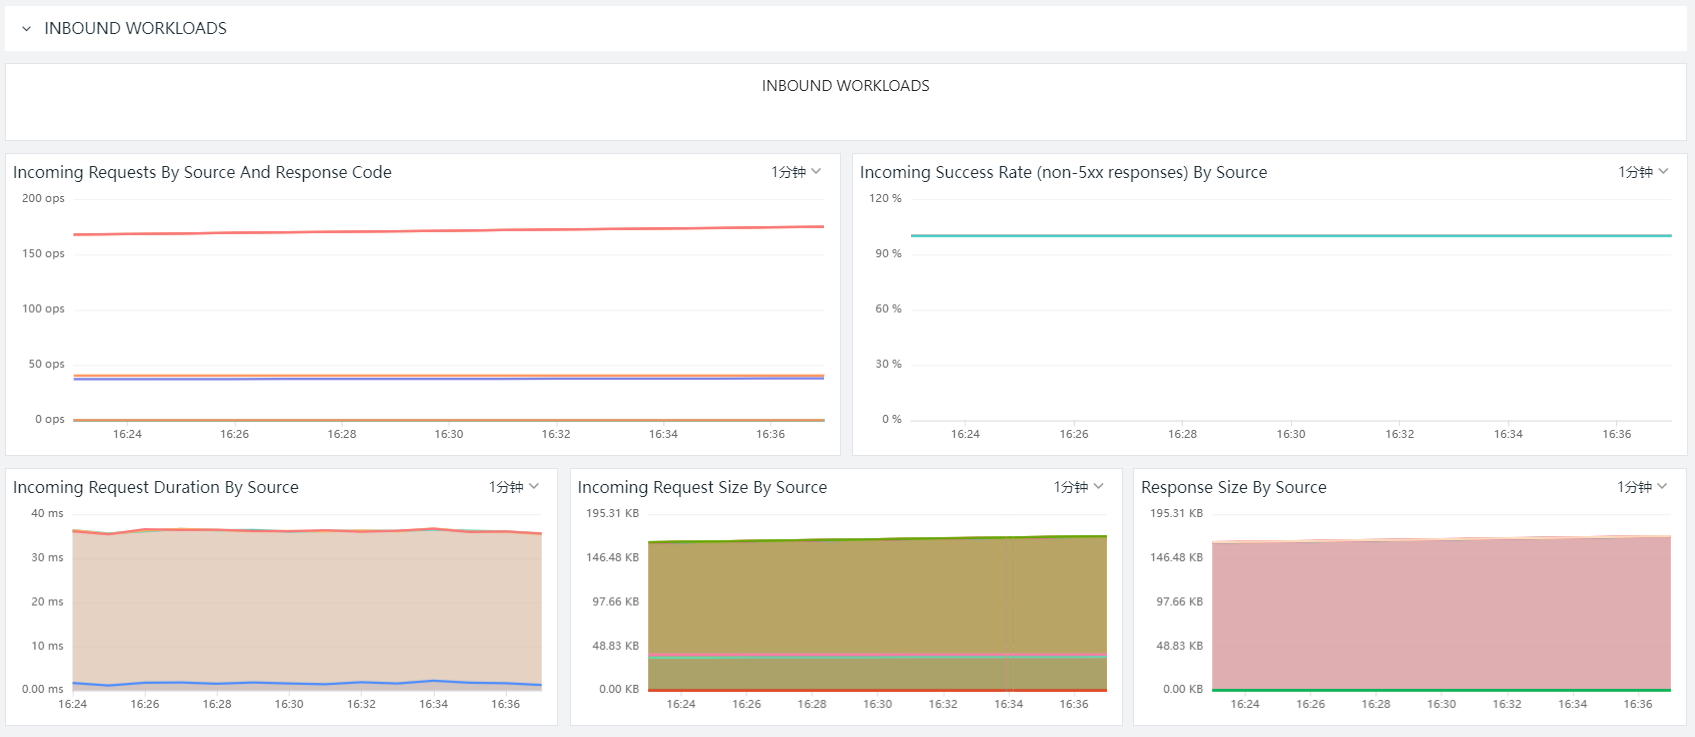Click the INBOUND WORKLOADS row header text
This screenshot has width=1695, height=737.
(135, 29)
